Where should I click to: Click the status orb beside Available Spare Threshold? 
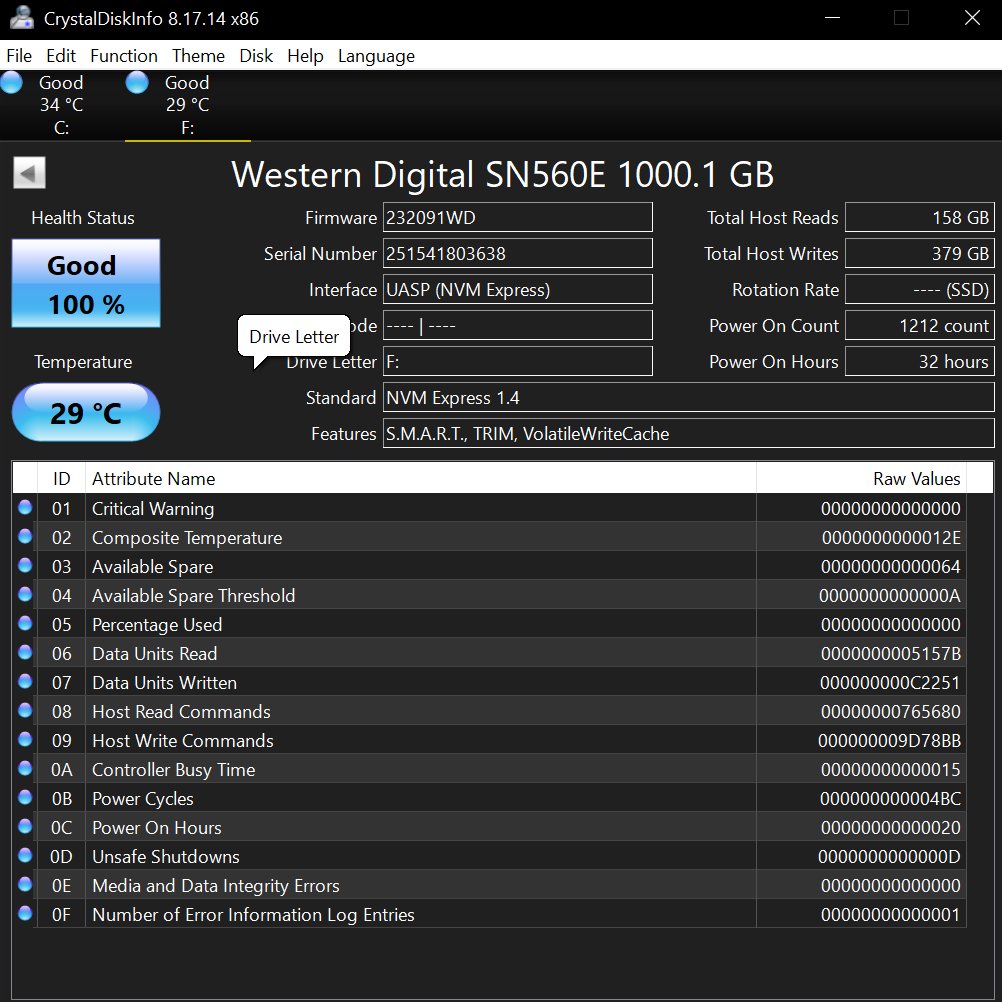coord(25,594)
